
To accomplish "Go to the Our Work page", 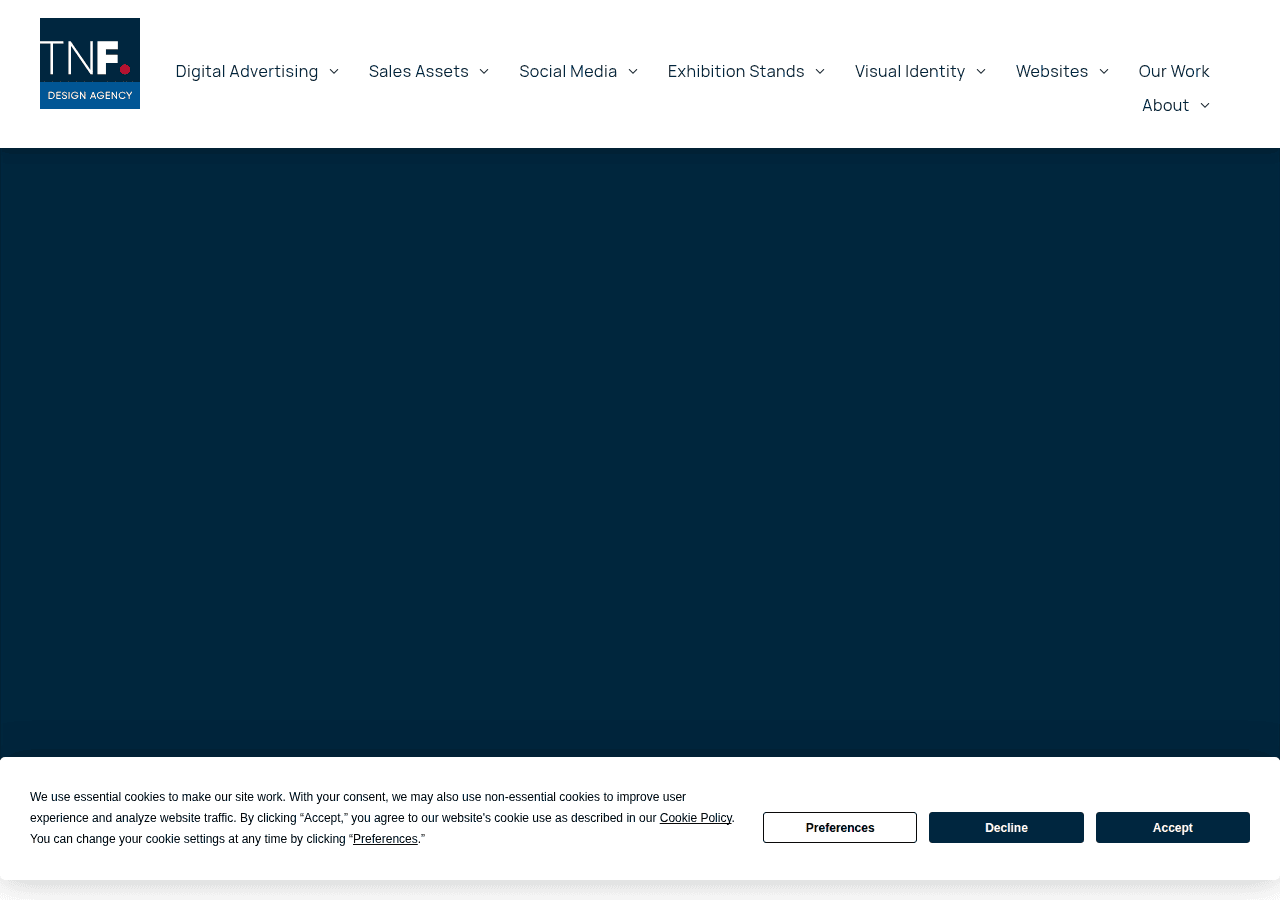I will (1174, 71).
